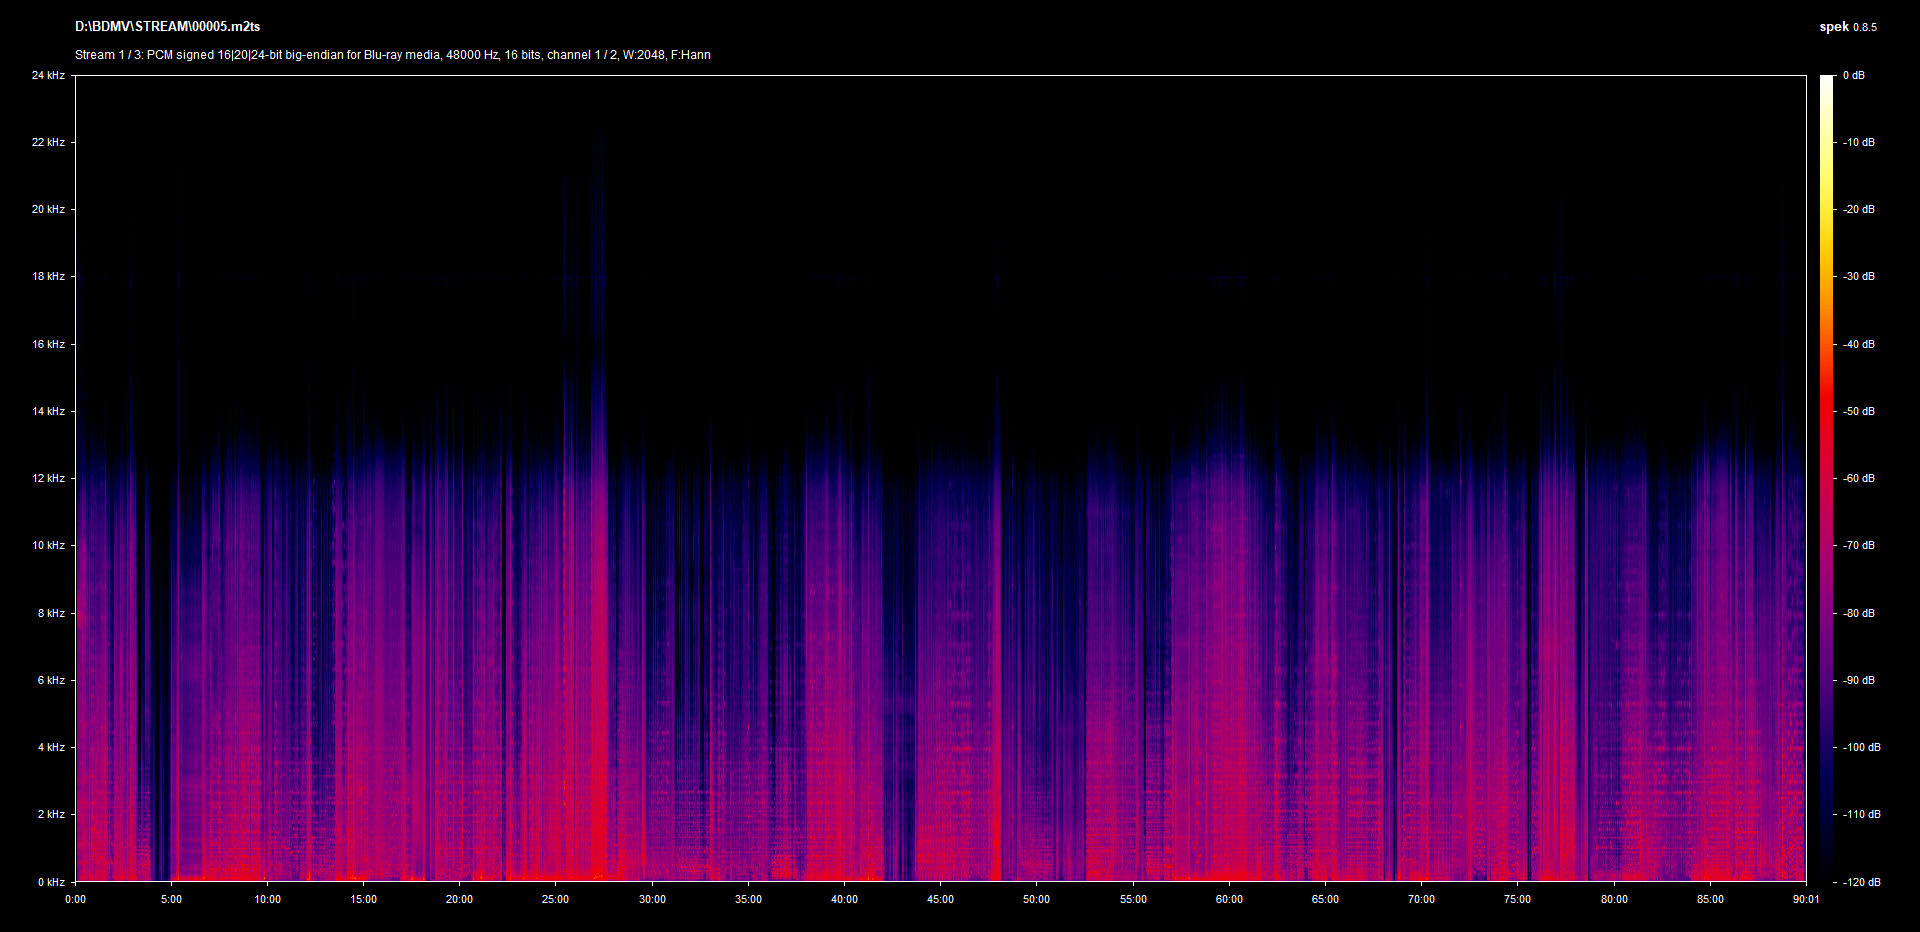Click the 45:00 time axis marker
1920x932 pixels.
[x=940, y=899]
